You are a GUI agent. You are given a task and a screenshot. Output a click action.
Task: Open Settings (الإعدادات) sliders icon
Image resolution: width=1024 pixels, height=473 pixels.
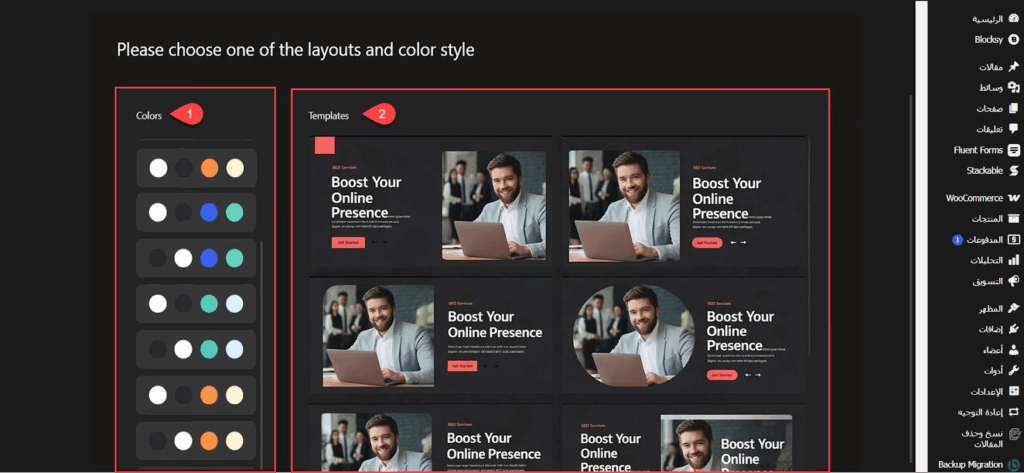tap(1013, 392)
